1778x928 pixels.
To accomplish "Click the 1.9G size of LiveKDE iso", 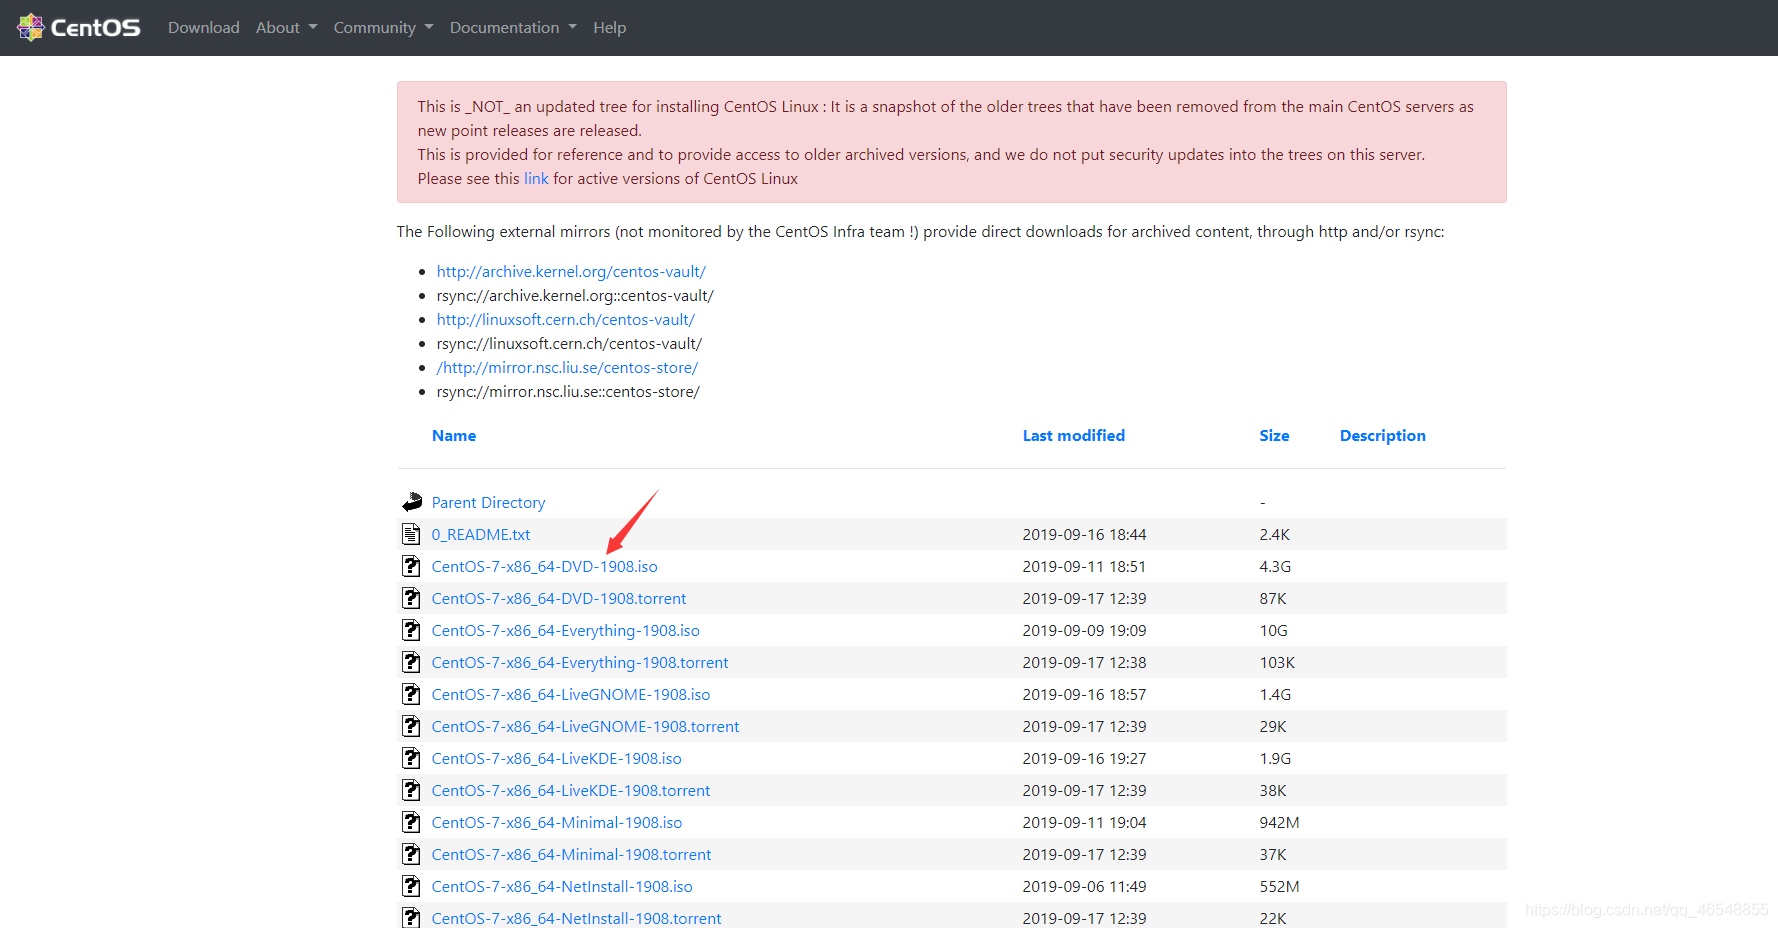I will coord(1275,759).
